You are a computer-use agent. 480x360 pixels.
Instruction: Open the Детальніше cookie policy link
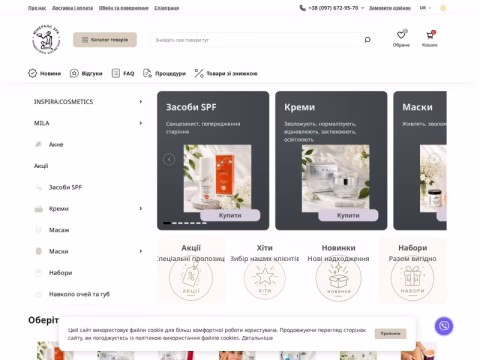click(257, 338)
